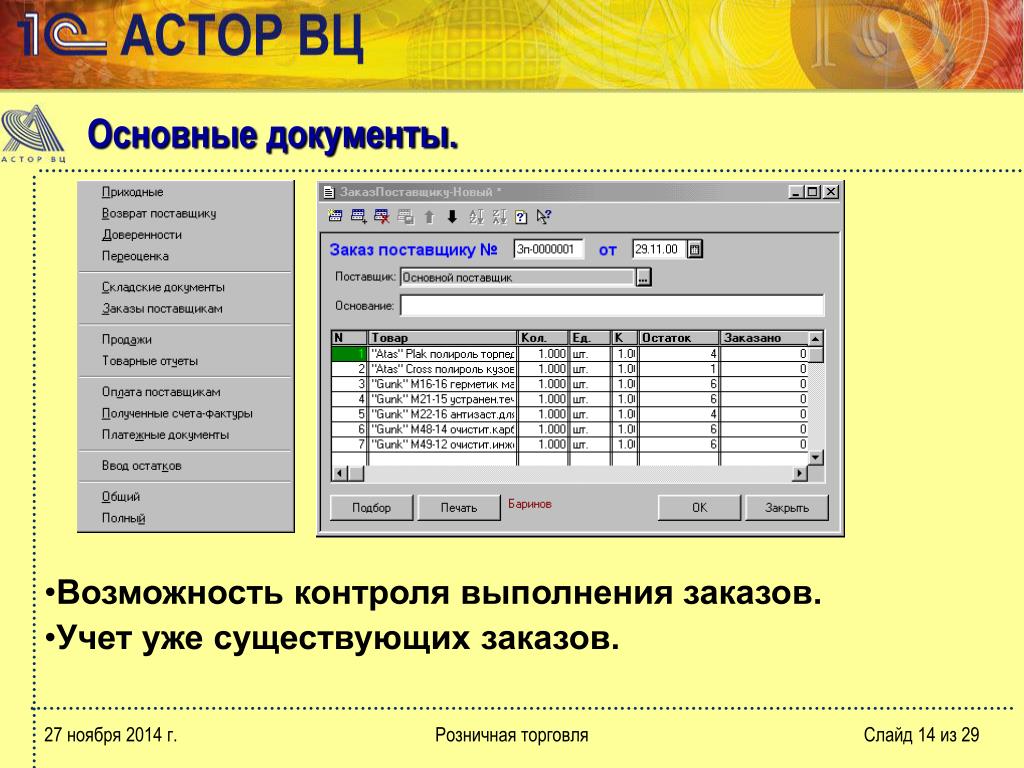Click the Move row down arrow icon

click(452, 217)
